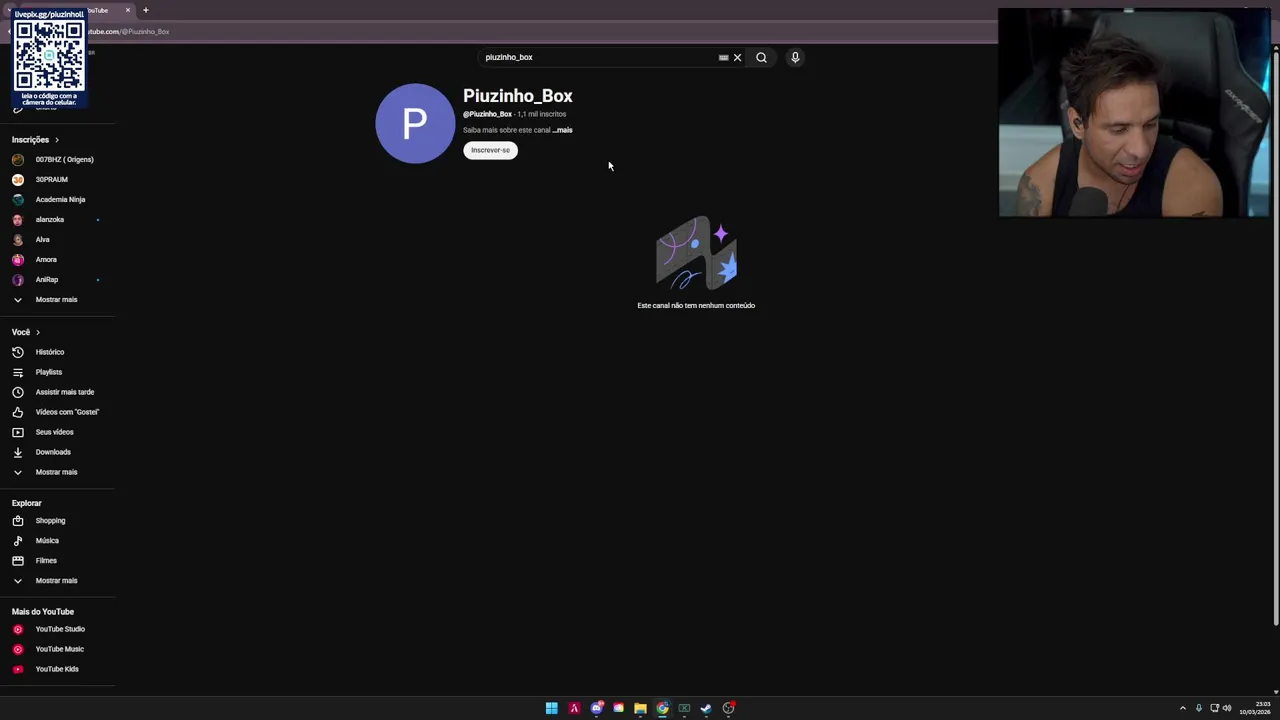Click the Inscrever-se button
This screenshot has height=720, width=1280.
(490, 150)
